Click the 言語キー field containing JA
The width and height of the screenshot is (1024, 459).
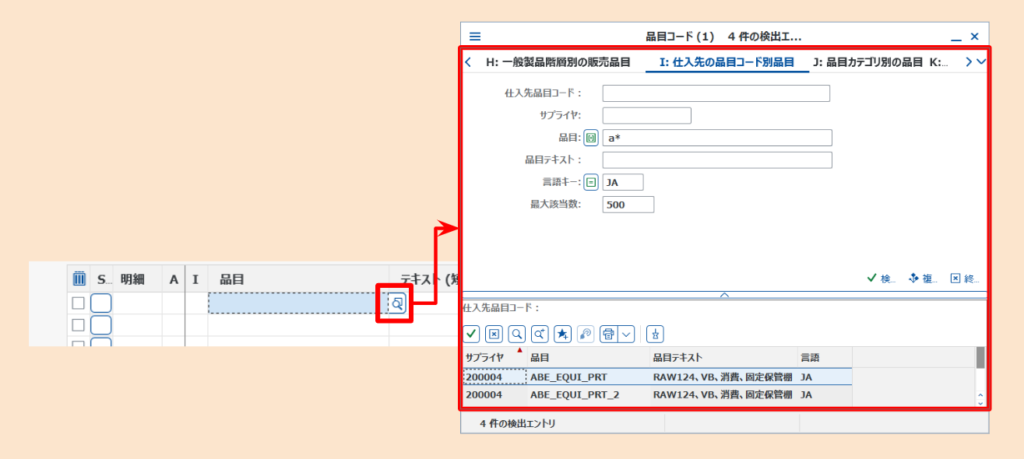click(623, 182)
